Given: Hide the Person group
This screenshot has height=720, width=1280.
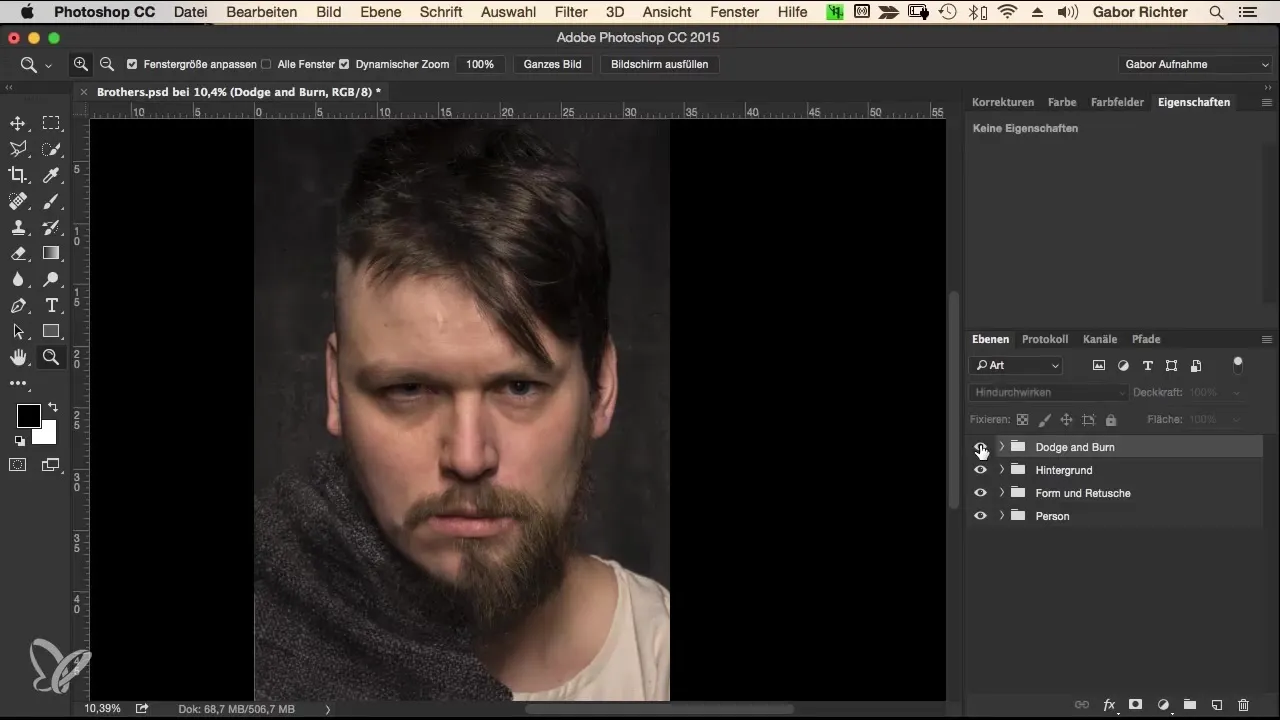Looking at the screenshot, I should pyautogui.click(x=980, y=516).
